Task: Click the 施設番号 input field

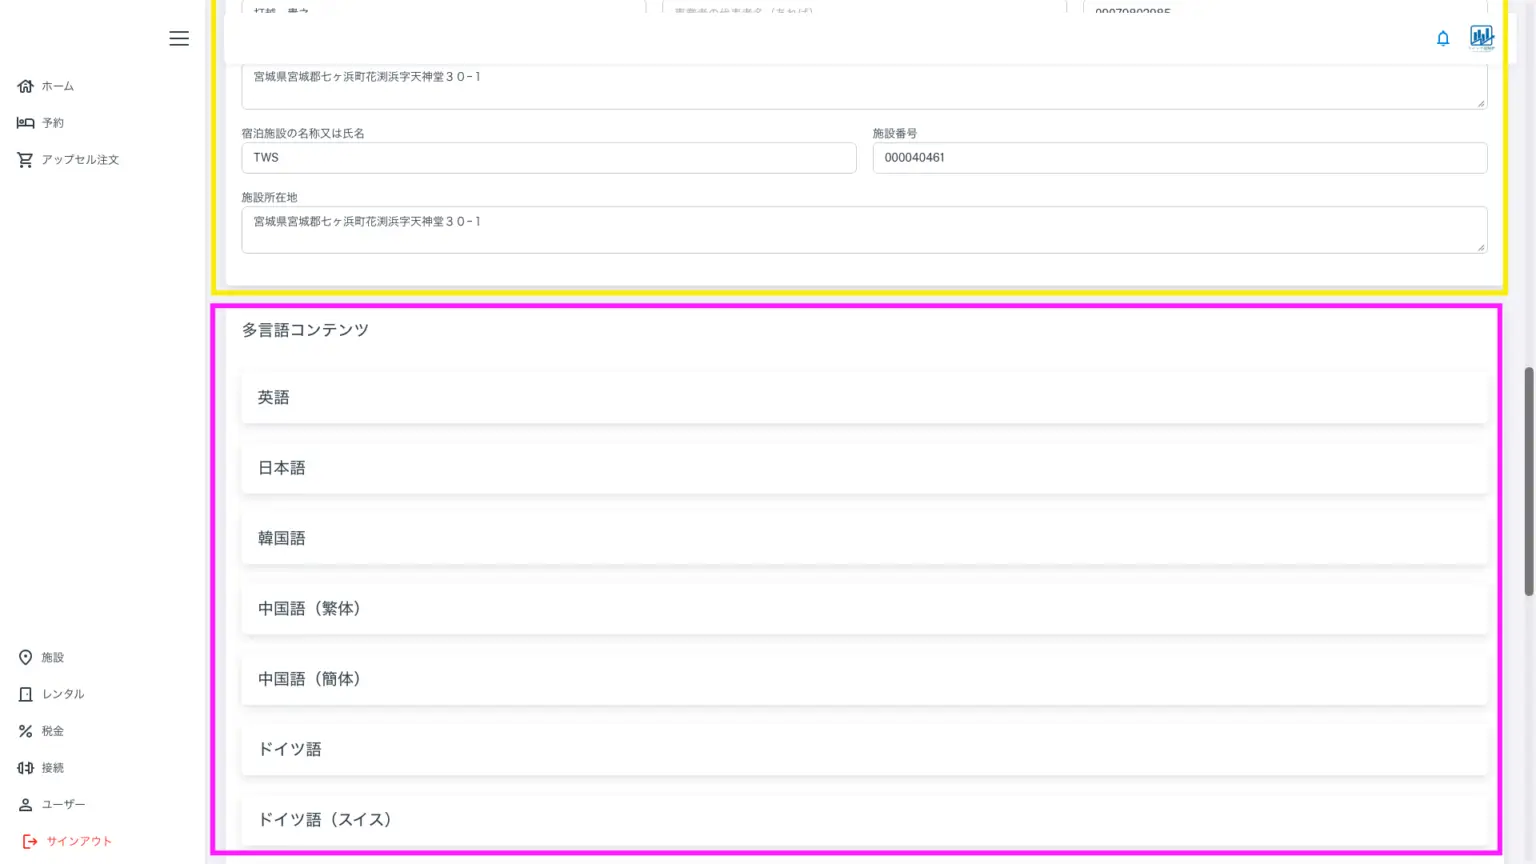Action: 1179,158
